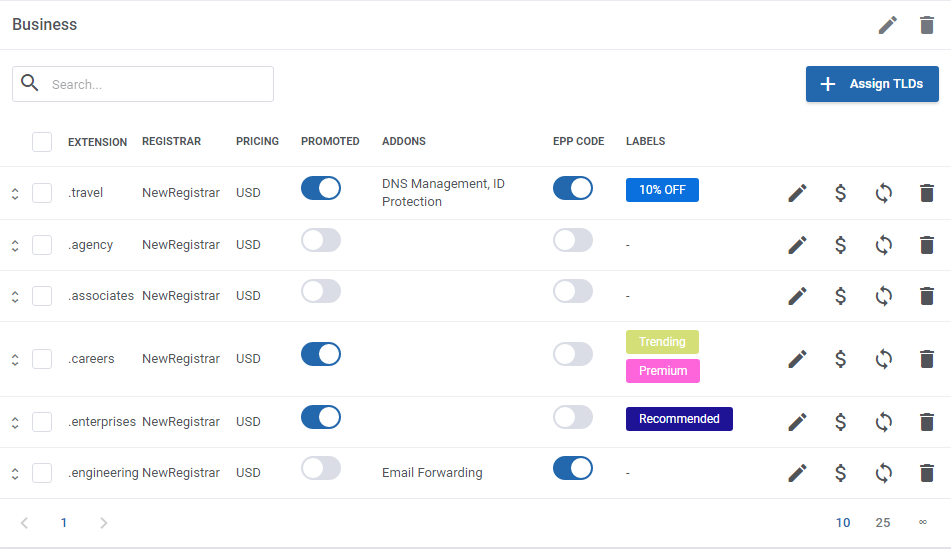Edit the .engineering extension row
The width and height of the screenshot is (951, 549).
(798, 473)
